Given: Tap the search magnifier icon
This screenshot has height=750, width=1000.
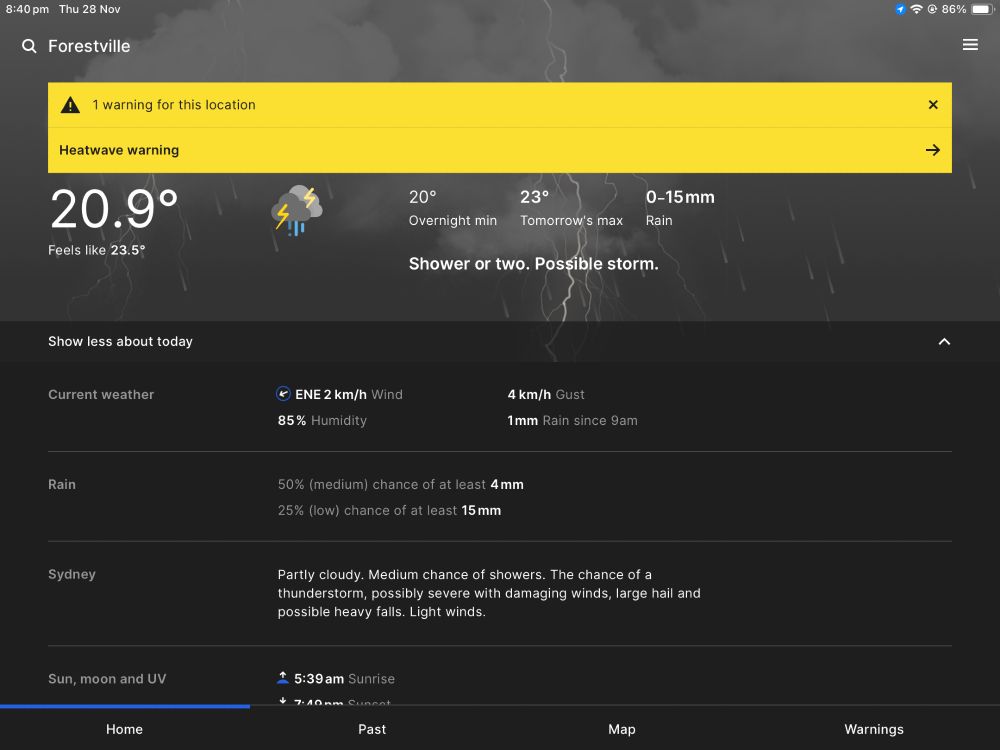Looking at the screenshot, I should point(29,46).
